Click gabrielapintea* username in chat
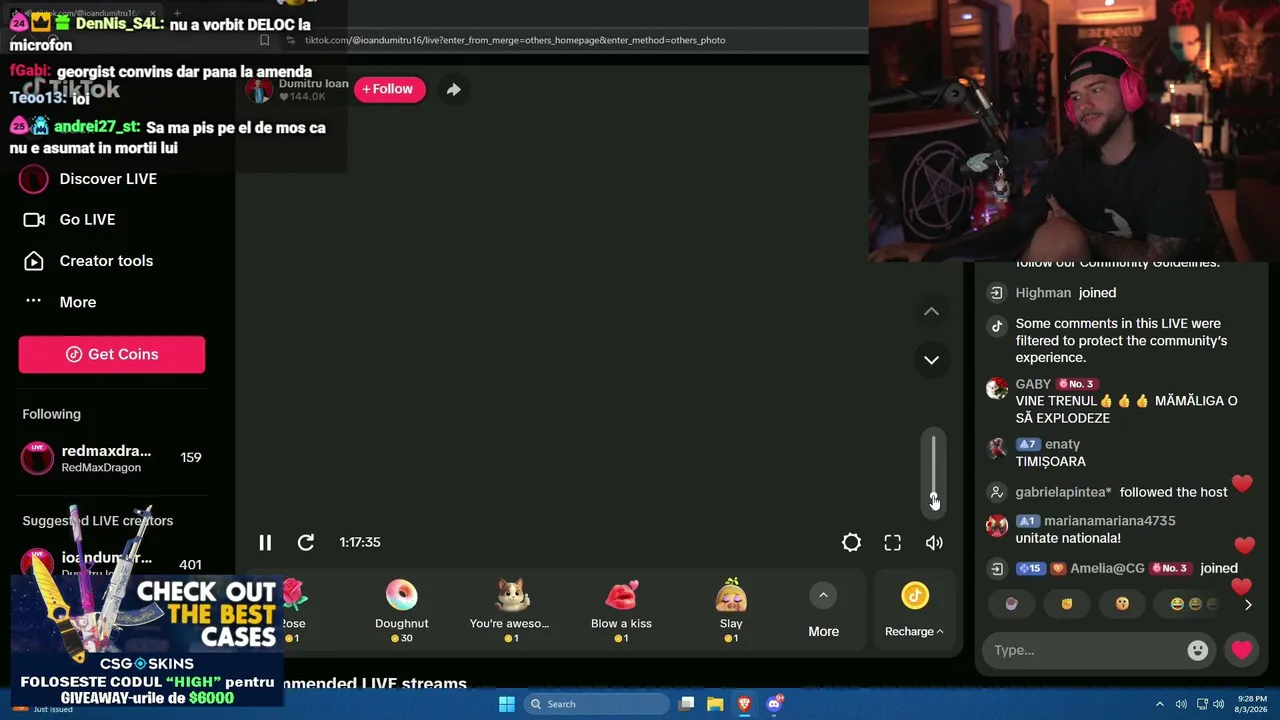Screen dimensions: 1280x720 pos(1063,492)
